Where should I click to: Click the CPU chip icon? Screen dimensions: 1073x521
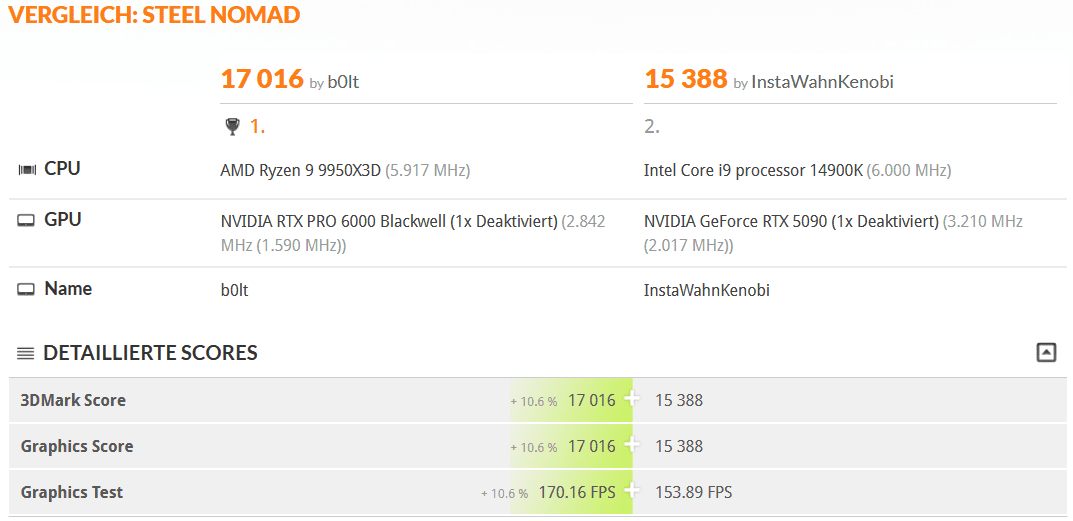27,170
